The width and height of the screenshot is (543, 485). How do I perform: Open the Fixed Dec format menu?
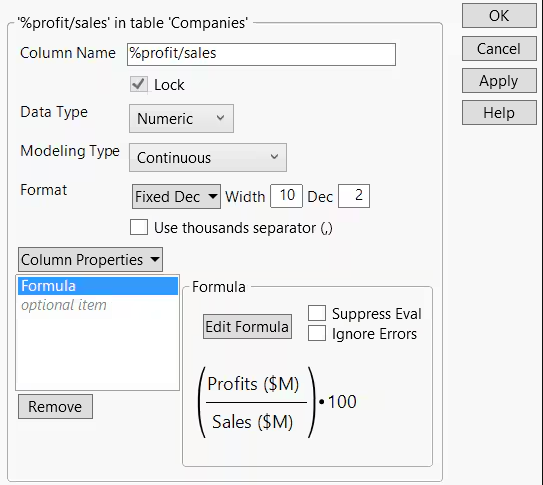tap(176, 196)
